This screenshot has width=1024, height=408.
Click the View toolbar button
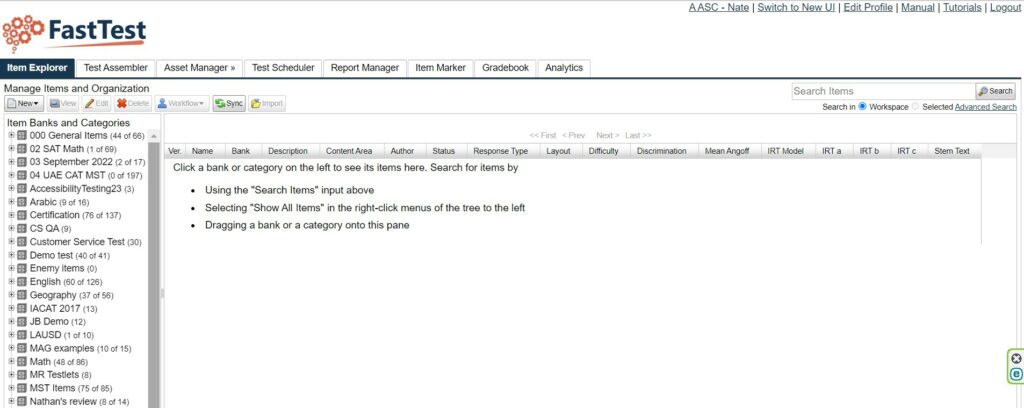click(x=63, y=103)
